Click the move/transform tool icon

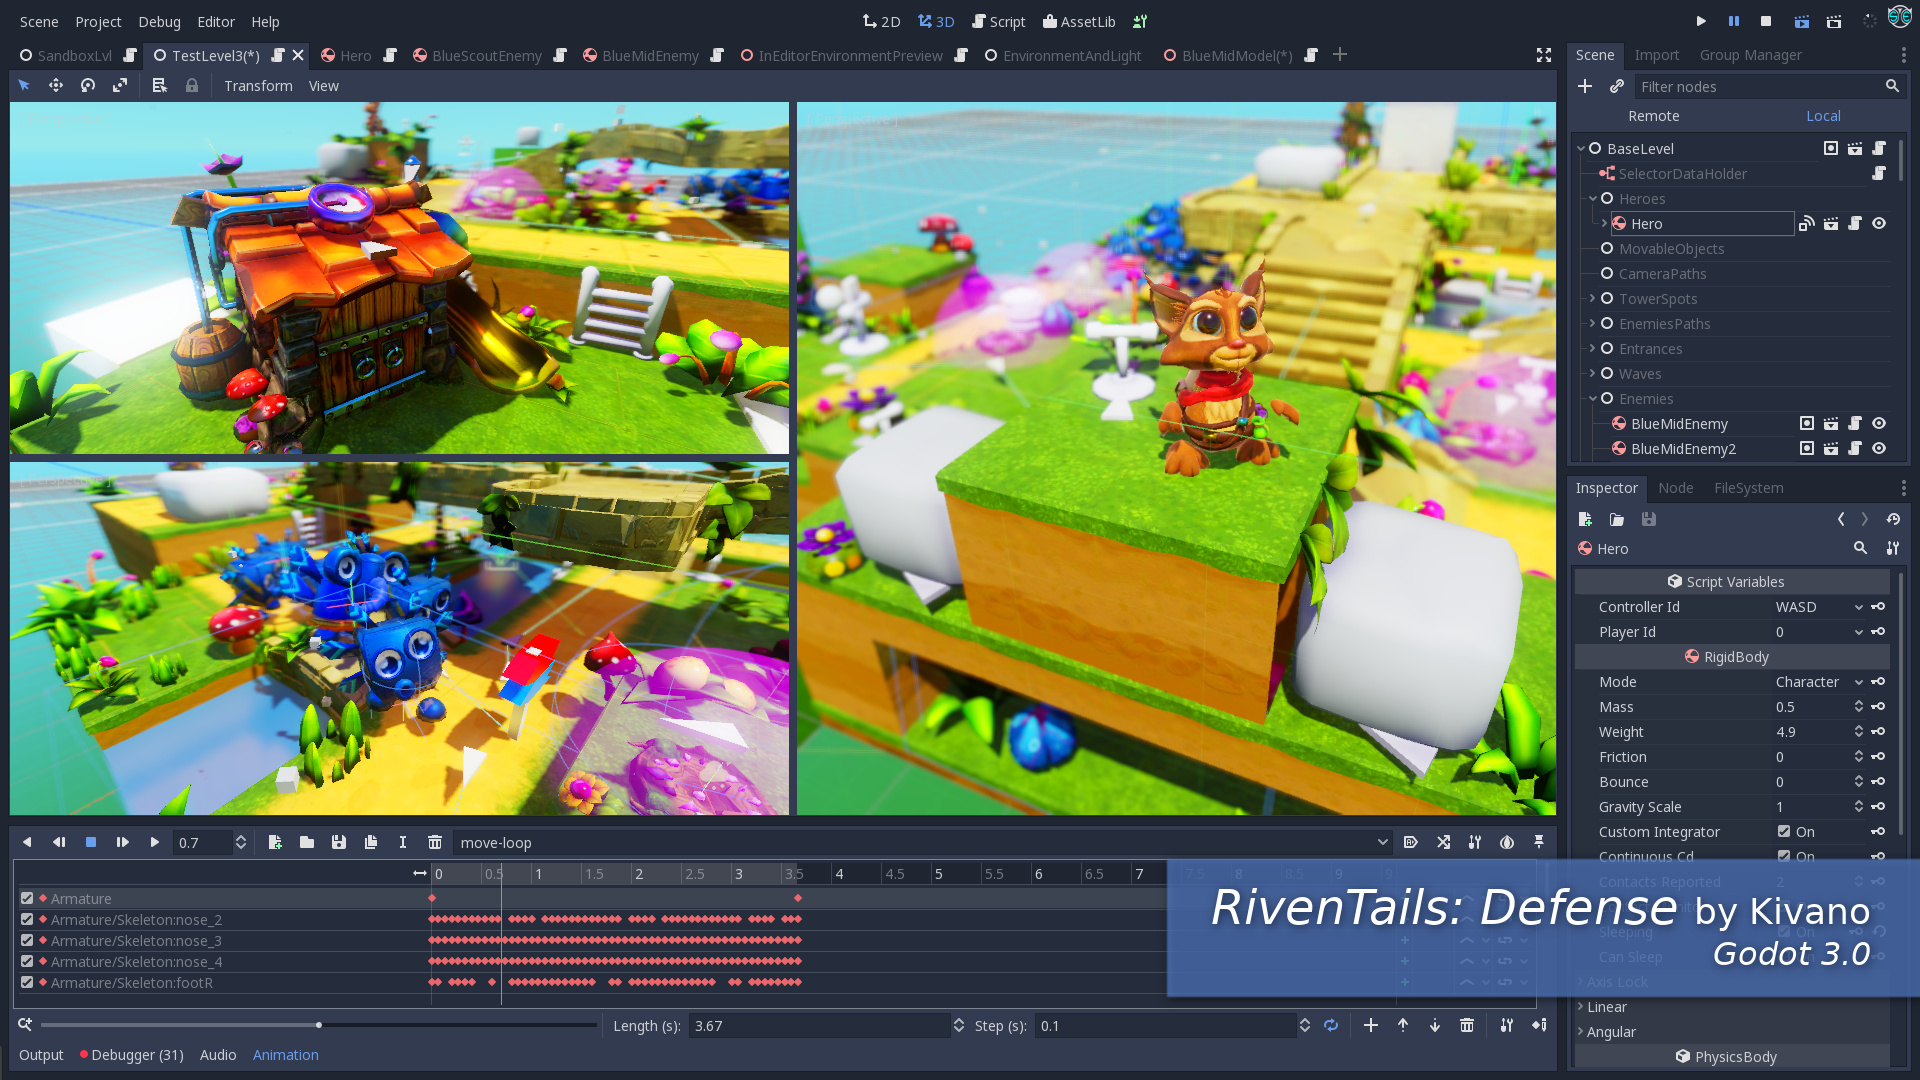pyautogui.click(x=54, y=86)
